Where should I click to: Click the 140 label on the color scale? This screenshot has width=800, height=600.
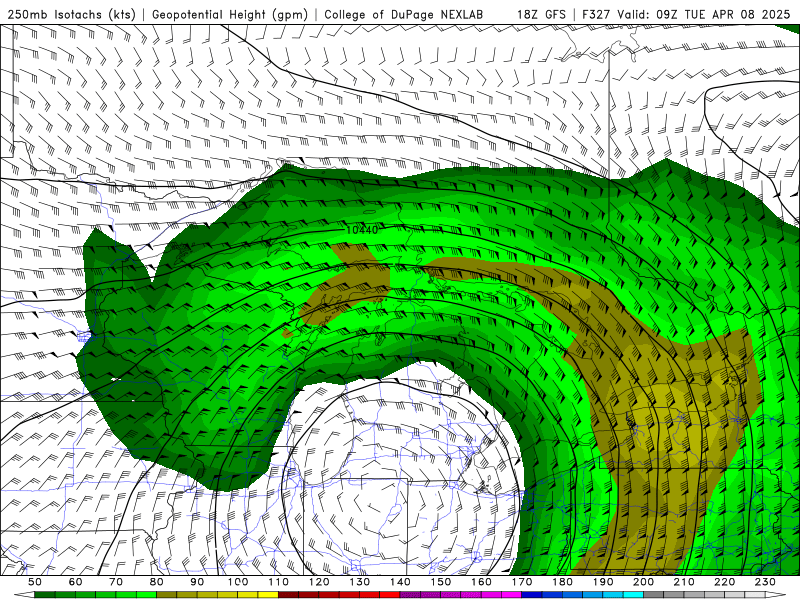[x=400, y=582]
